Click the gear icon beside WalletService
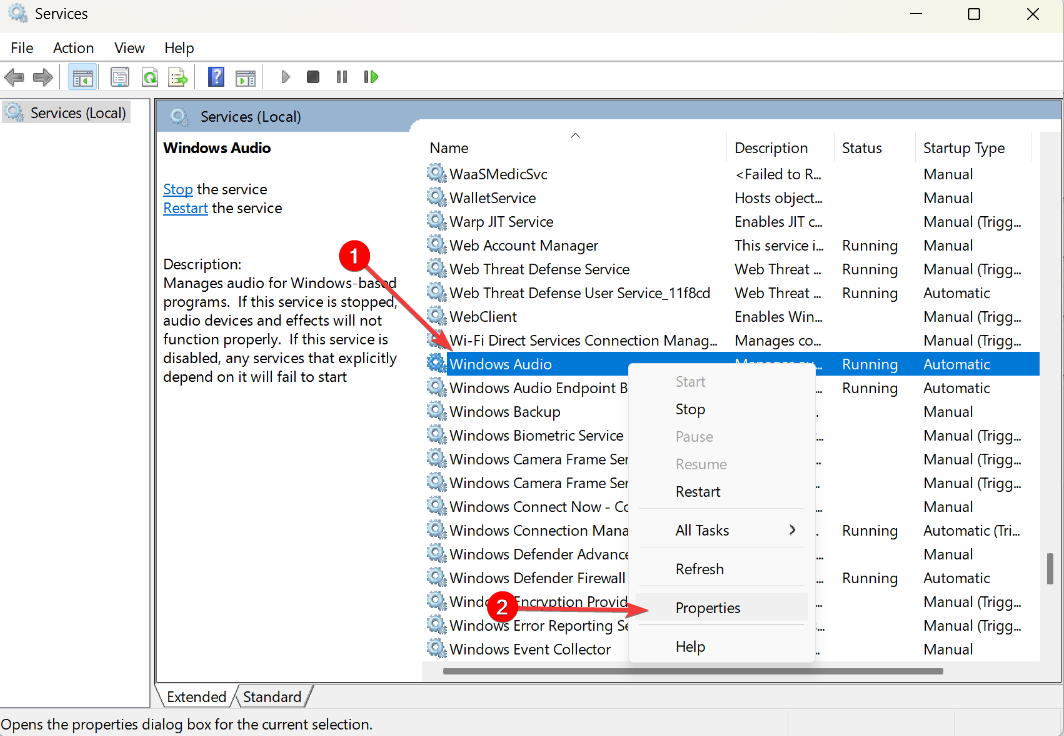1064x736 pixels. pyautogui.click(x=436, y=197)
